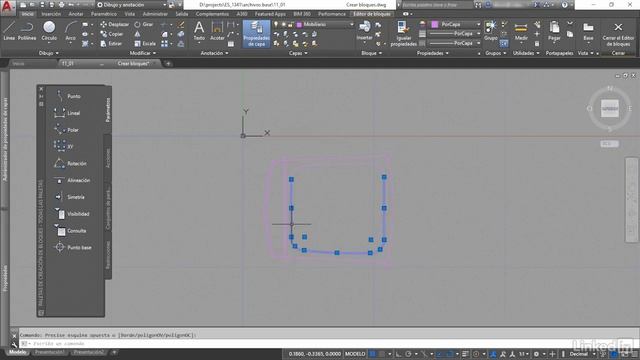Expand the Modificar panel
This screenshot has width=640, height=360.
[142, 53]
